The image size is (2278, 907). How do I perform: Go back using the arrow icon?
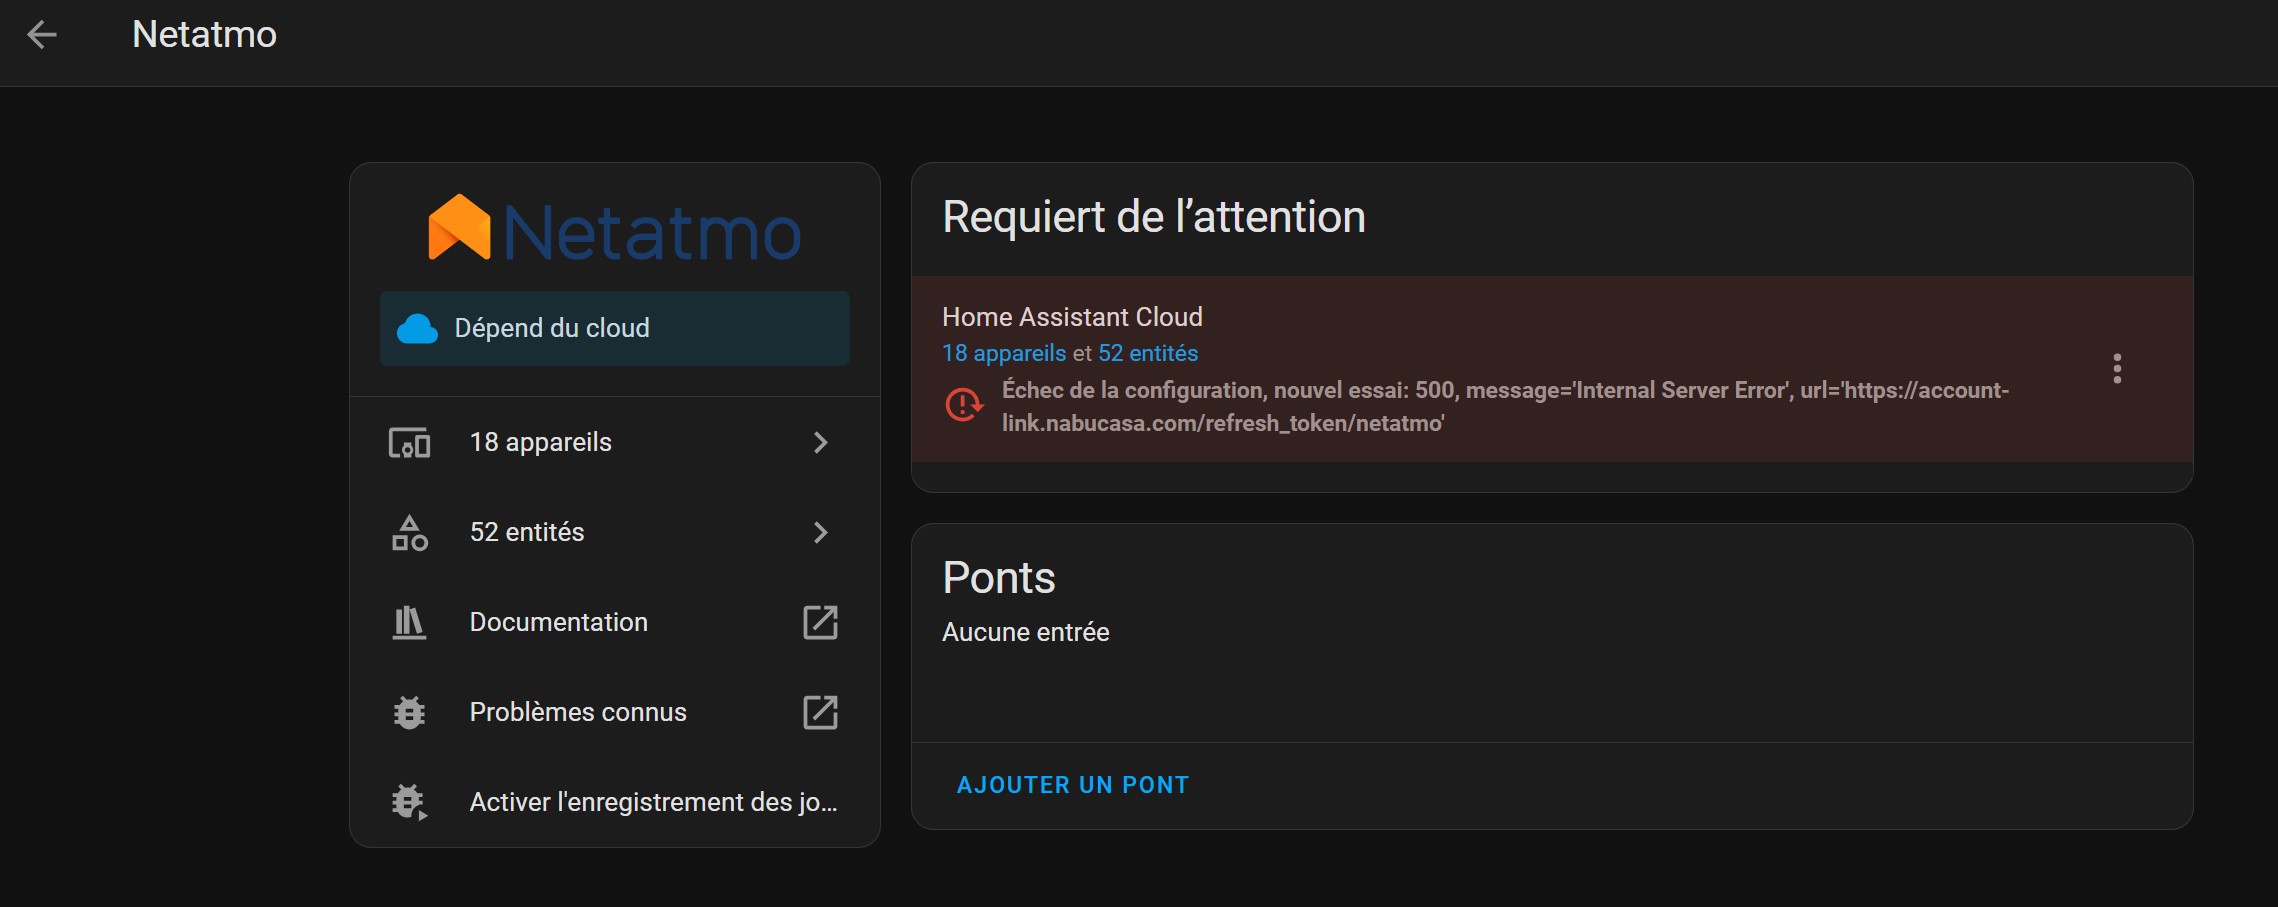coord(42,35)
